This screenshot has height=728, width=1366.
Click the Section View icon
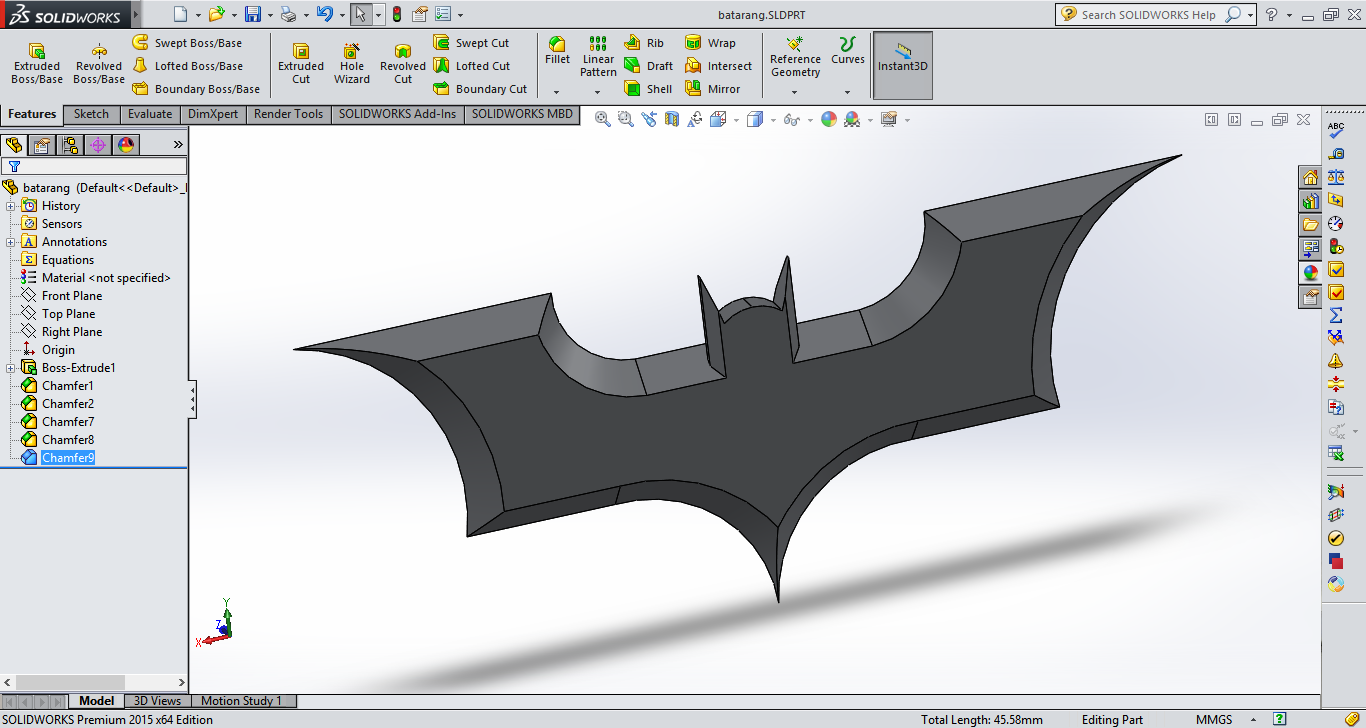click(x=671, y=119)
